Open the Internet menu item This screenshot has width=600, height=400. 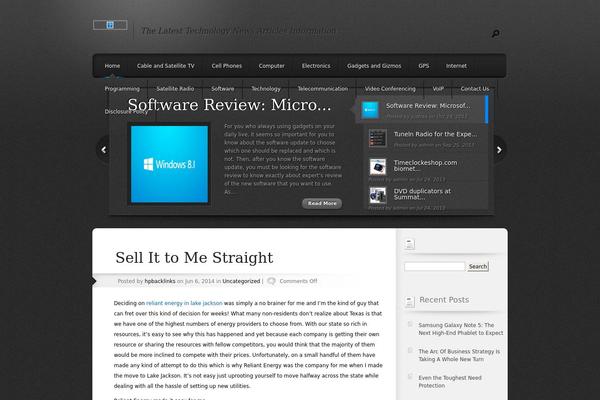tap(456, 66)
